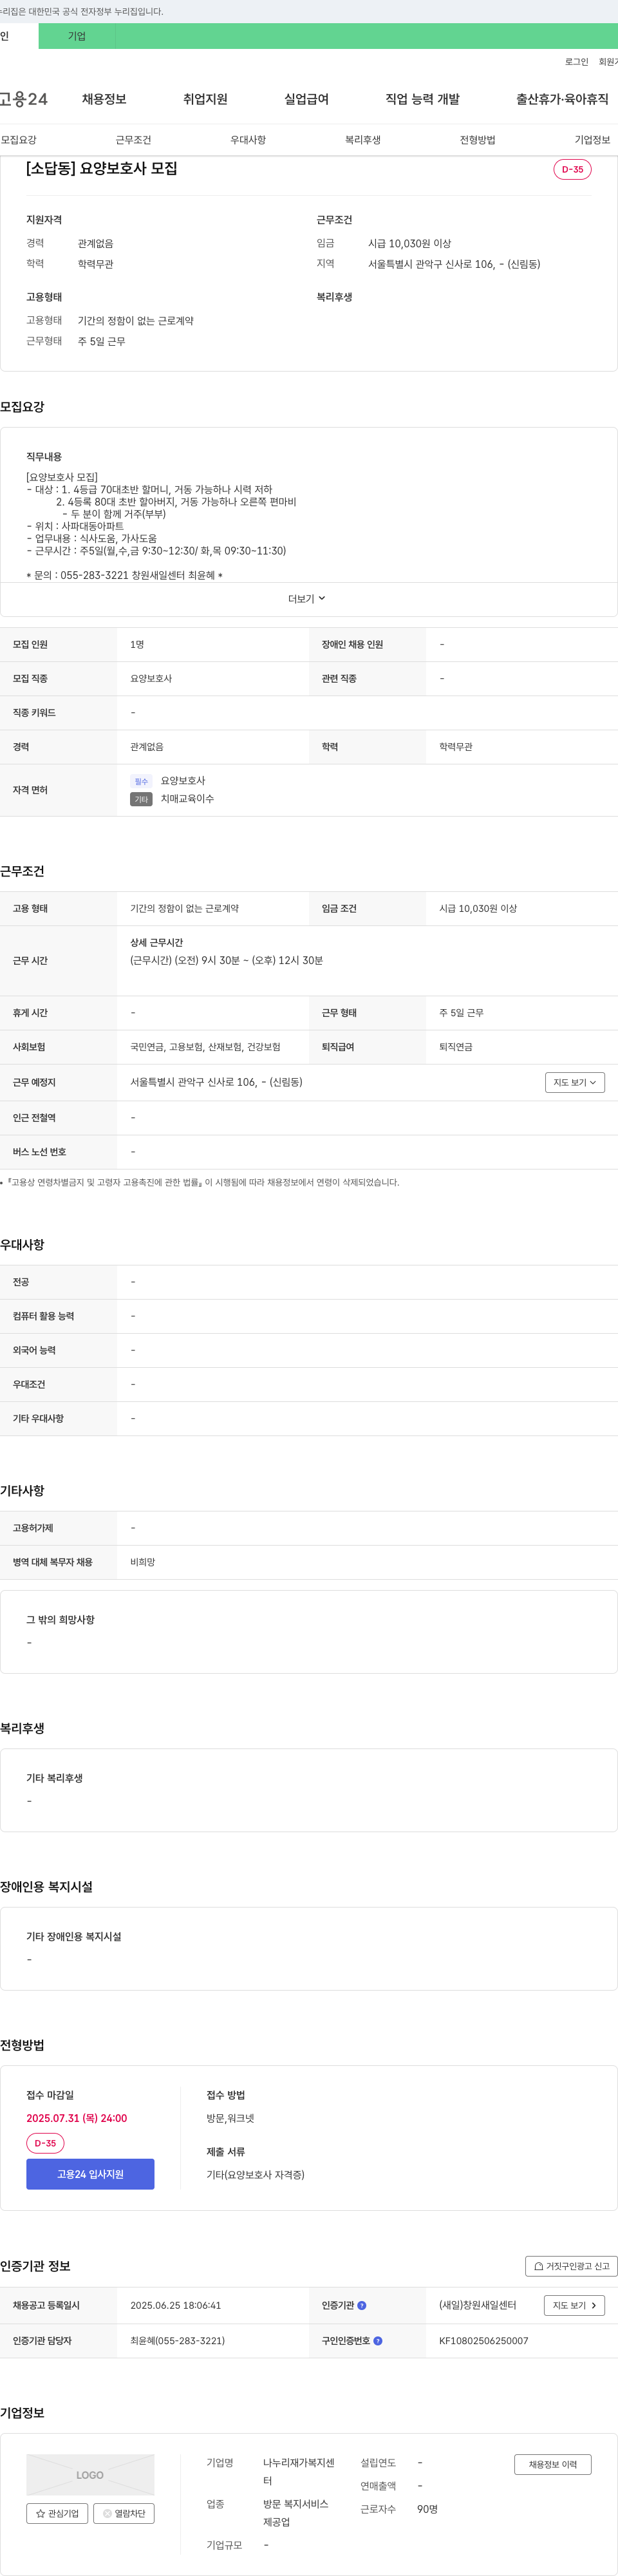Click the 상세 근무시간 hours text

coord(226,960)
